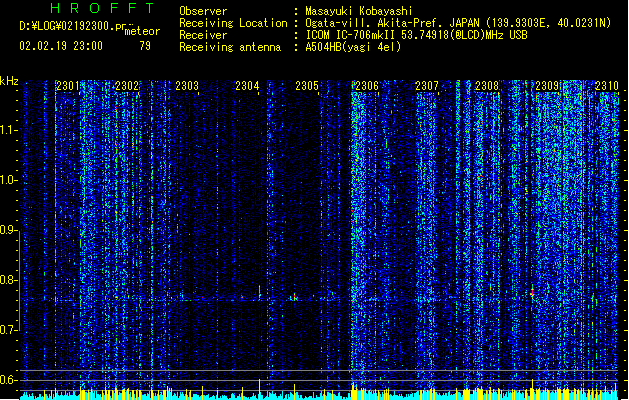Click the observer name Masayuki Kobayashi
Viewport: 629px width, 400px height.
[359, 11]
